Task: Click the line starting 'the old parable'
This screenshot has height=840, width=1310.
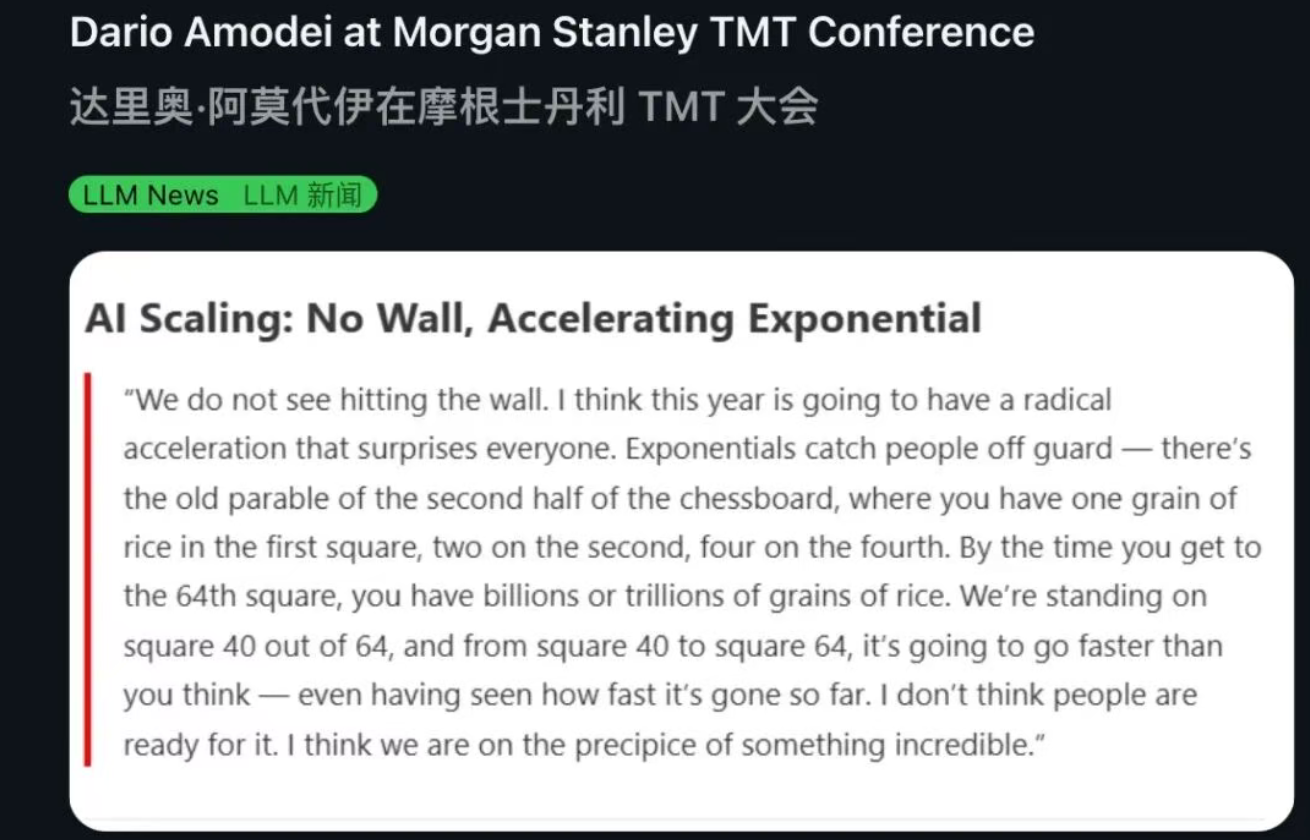Action: (x=680, y=498)
